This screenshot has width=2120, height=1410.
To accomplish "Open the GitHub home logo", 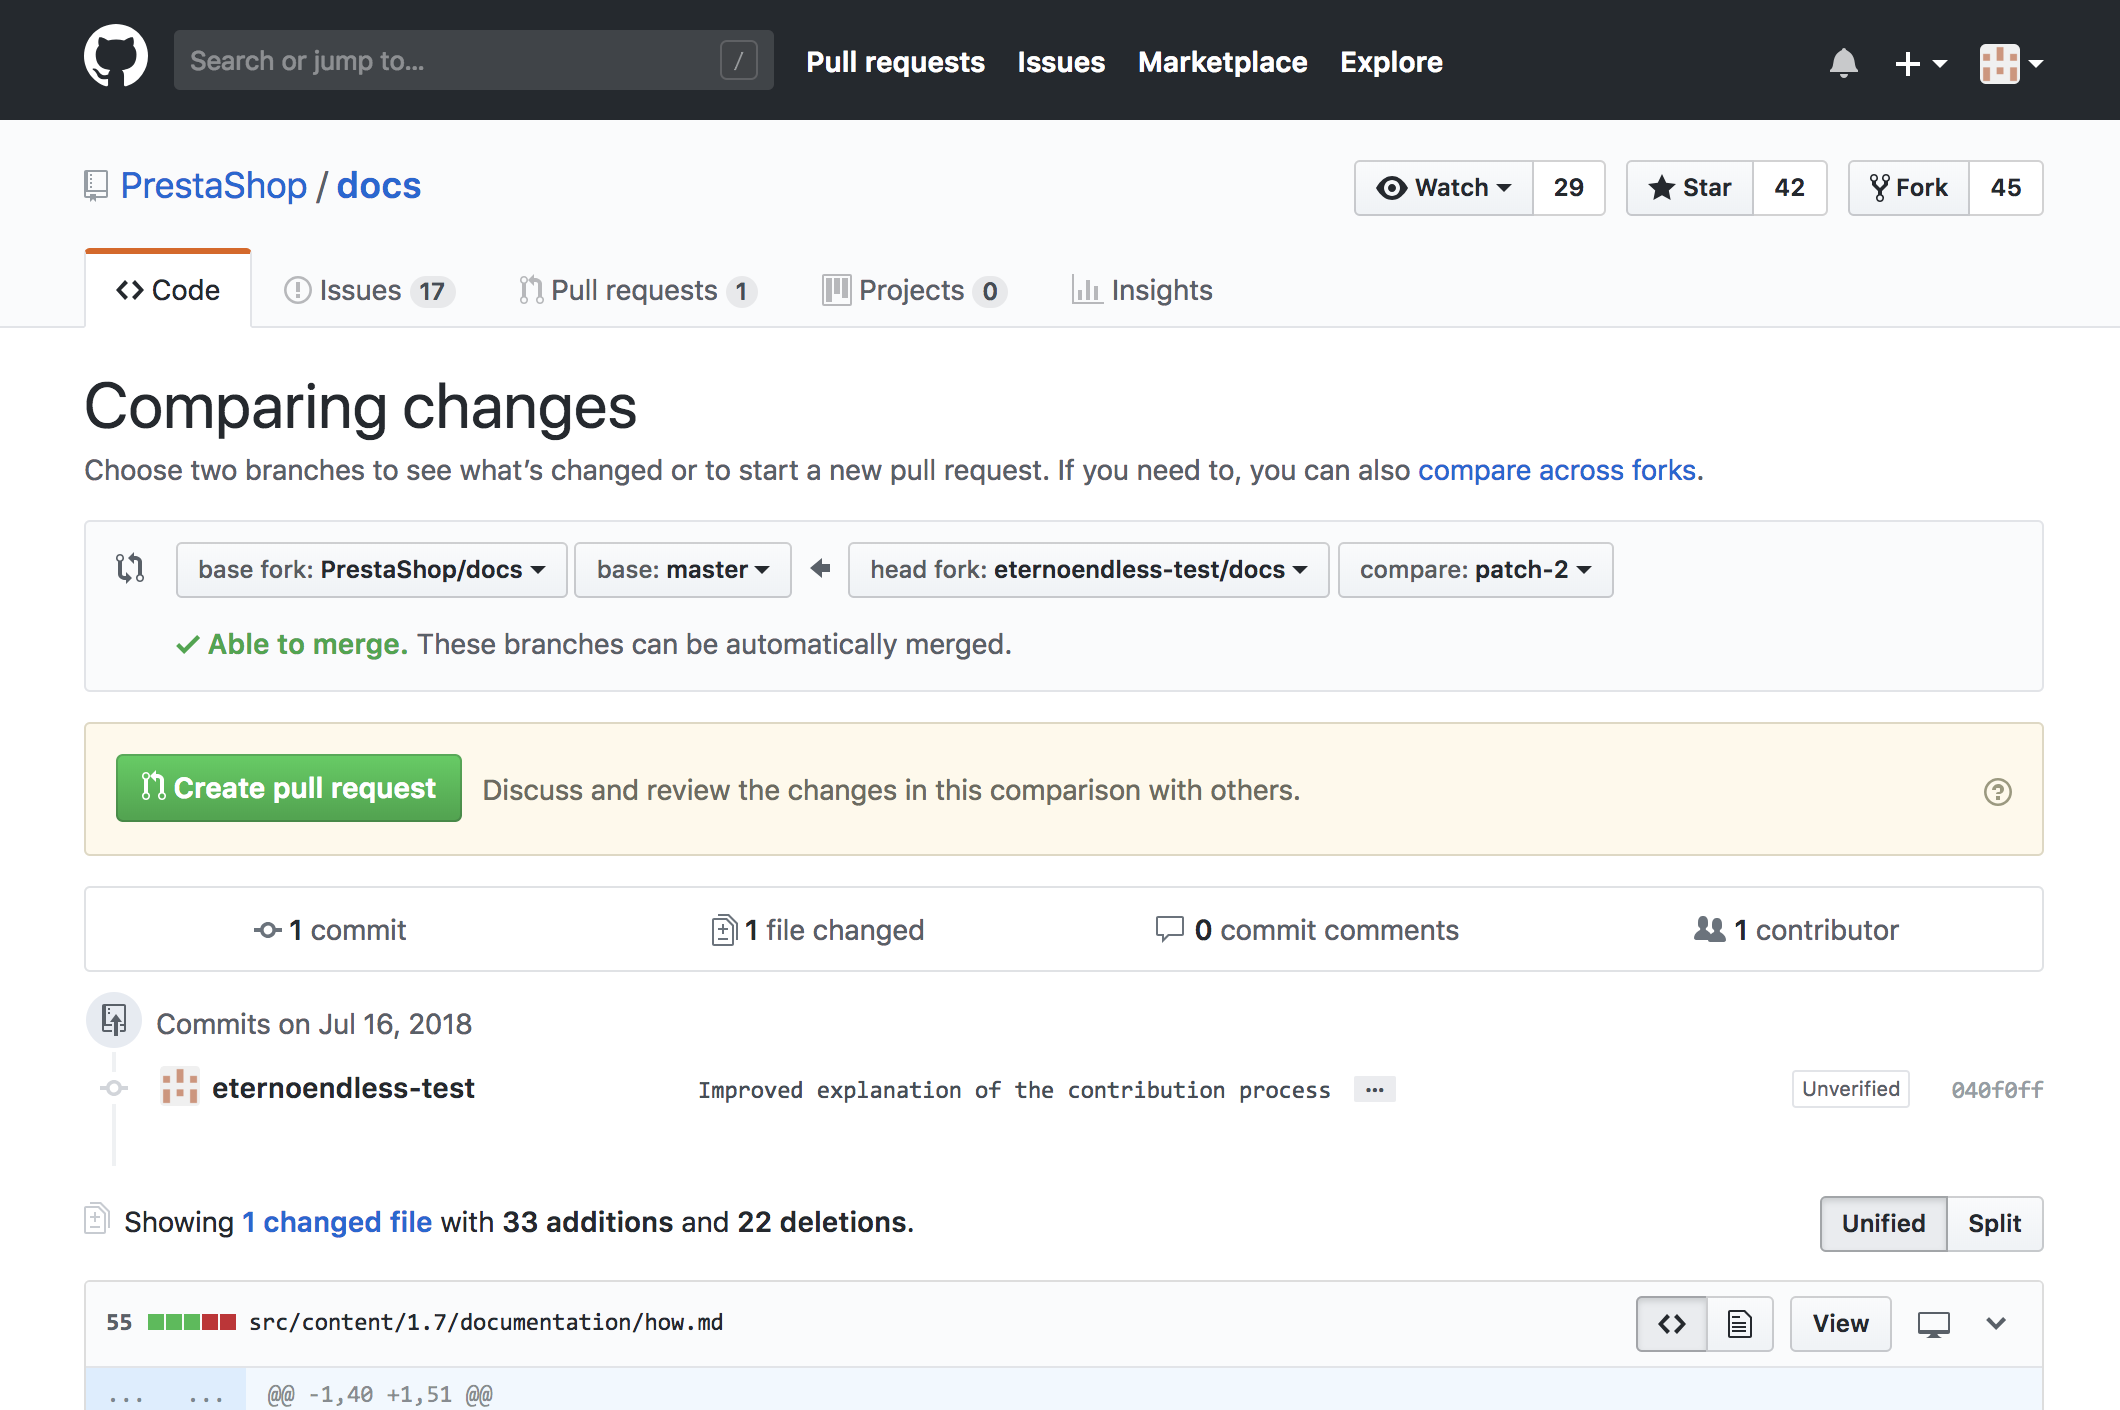I will pyautogui.click(x=116, y=56).
